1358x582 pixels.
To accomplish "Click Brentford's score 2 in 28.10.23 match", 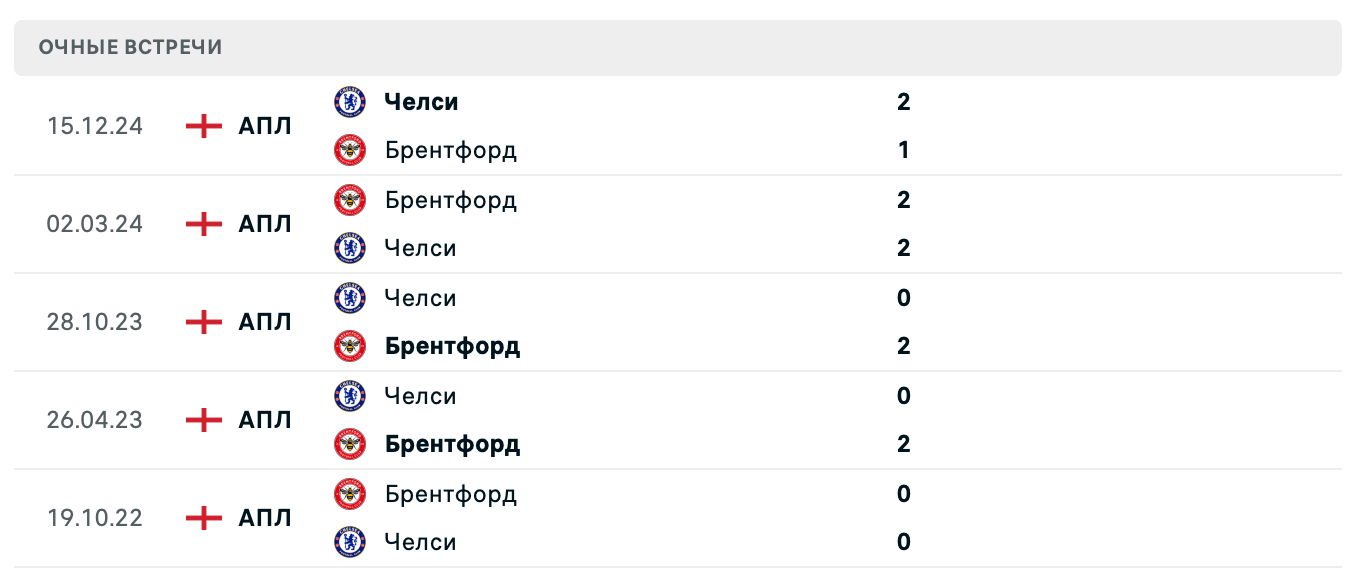I will click(x=904, y=347).
